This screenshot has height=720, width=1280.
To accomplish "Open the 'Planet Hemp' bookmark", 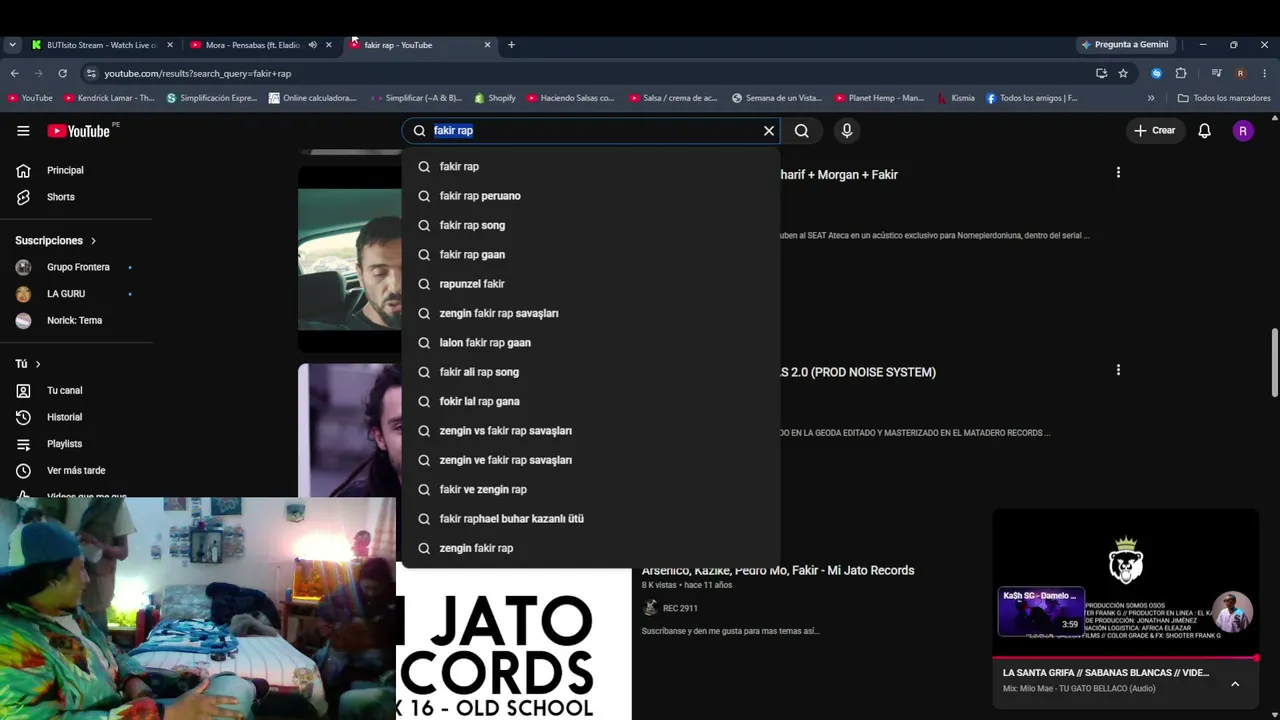I will (878, 98).
